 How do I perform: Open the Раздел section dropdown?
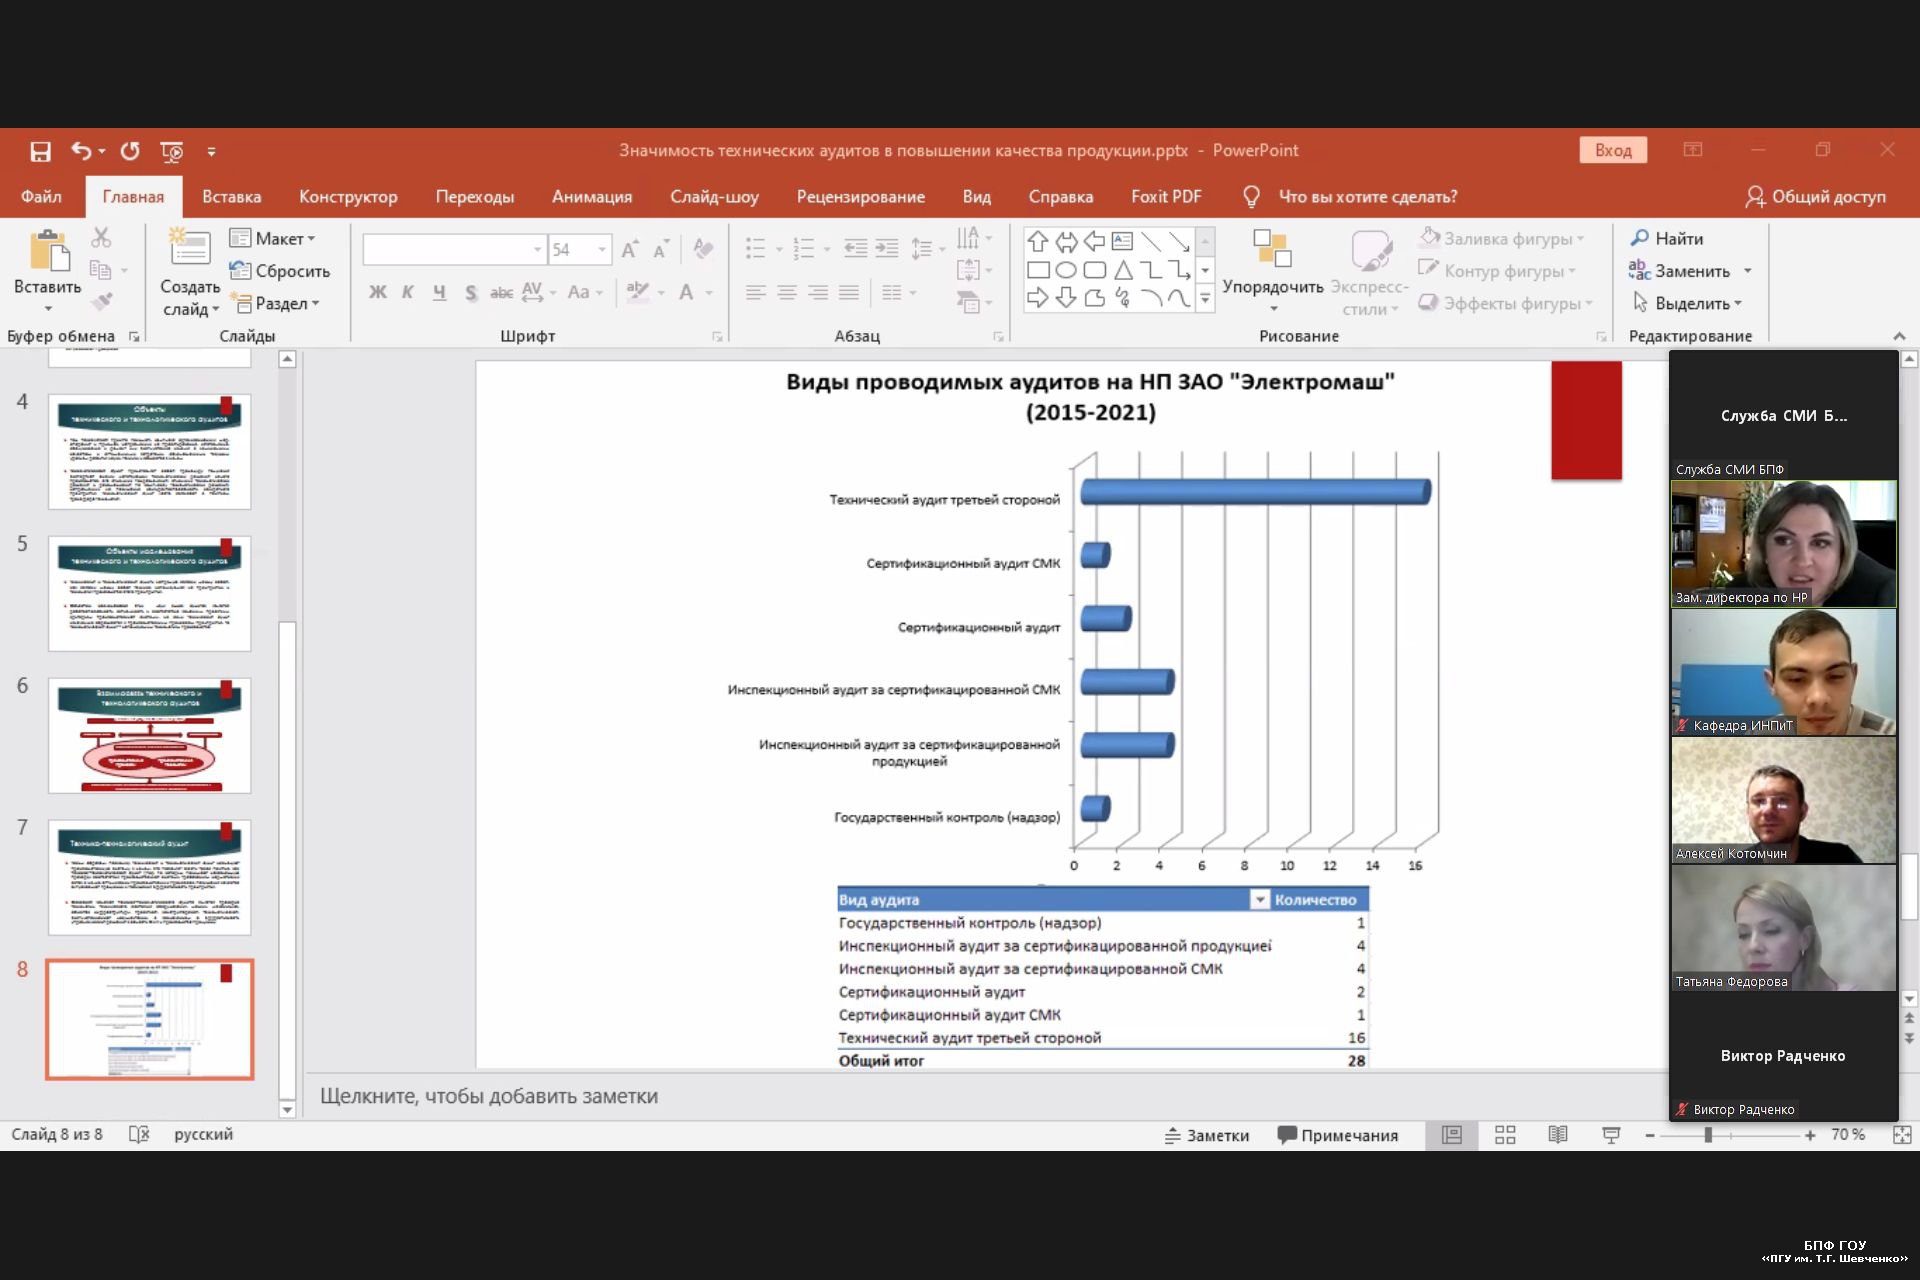click(x=274, y=303)
